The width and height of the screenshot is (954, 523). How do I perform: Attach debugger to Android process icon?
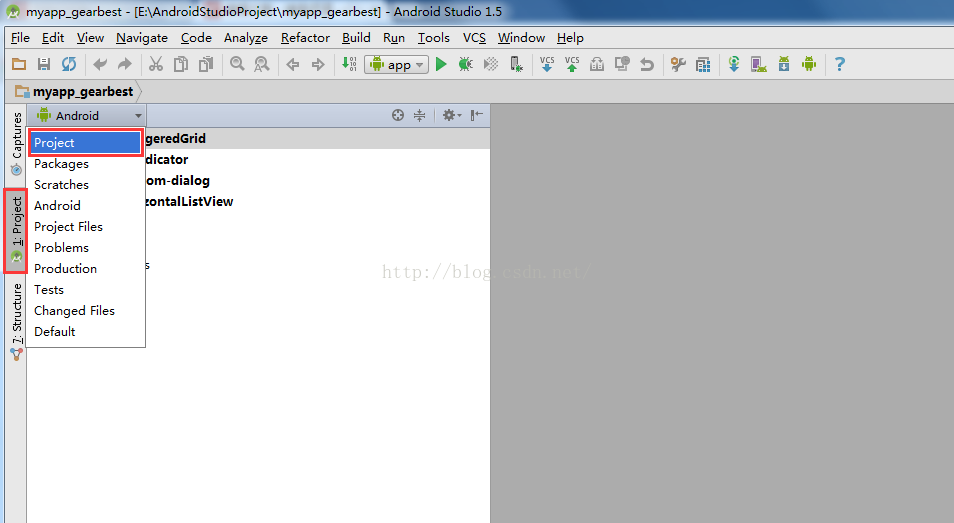coord(516,64)
